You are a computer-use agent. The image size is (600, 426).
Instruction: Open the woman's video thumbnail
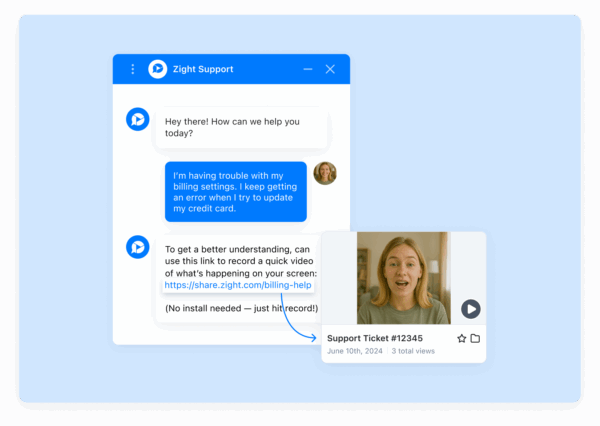click(x=403, y=275)
